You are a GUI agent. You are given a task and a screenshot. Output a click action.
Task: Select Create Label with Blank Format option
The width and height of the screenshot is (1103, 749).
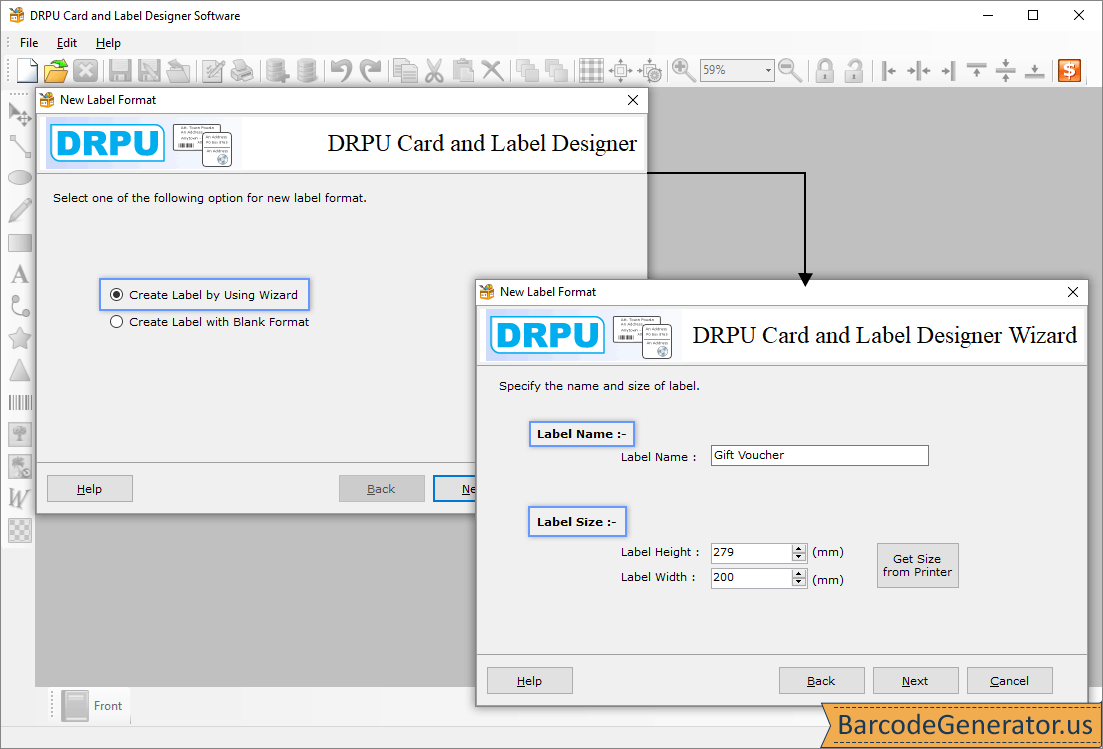[210, 321]
